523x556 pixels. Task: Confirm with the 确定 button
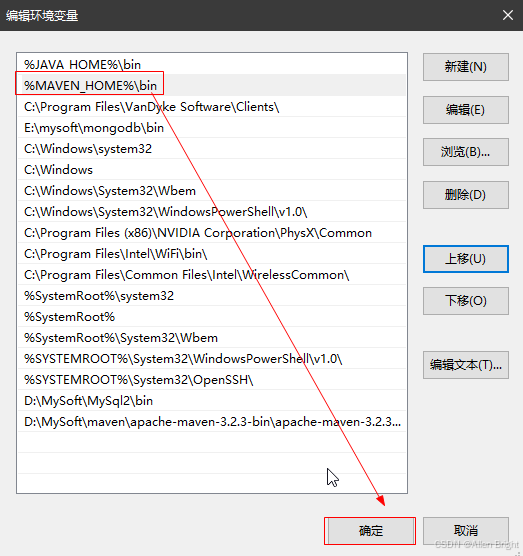(370, 531)
